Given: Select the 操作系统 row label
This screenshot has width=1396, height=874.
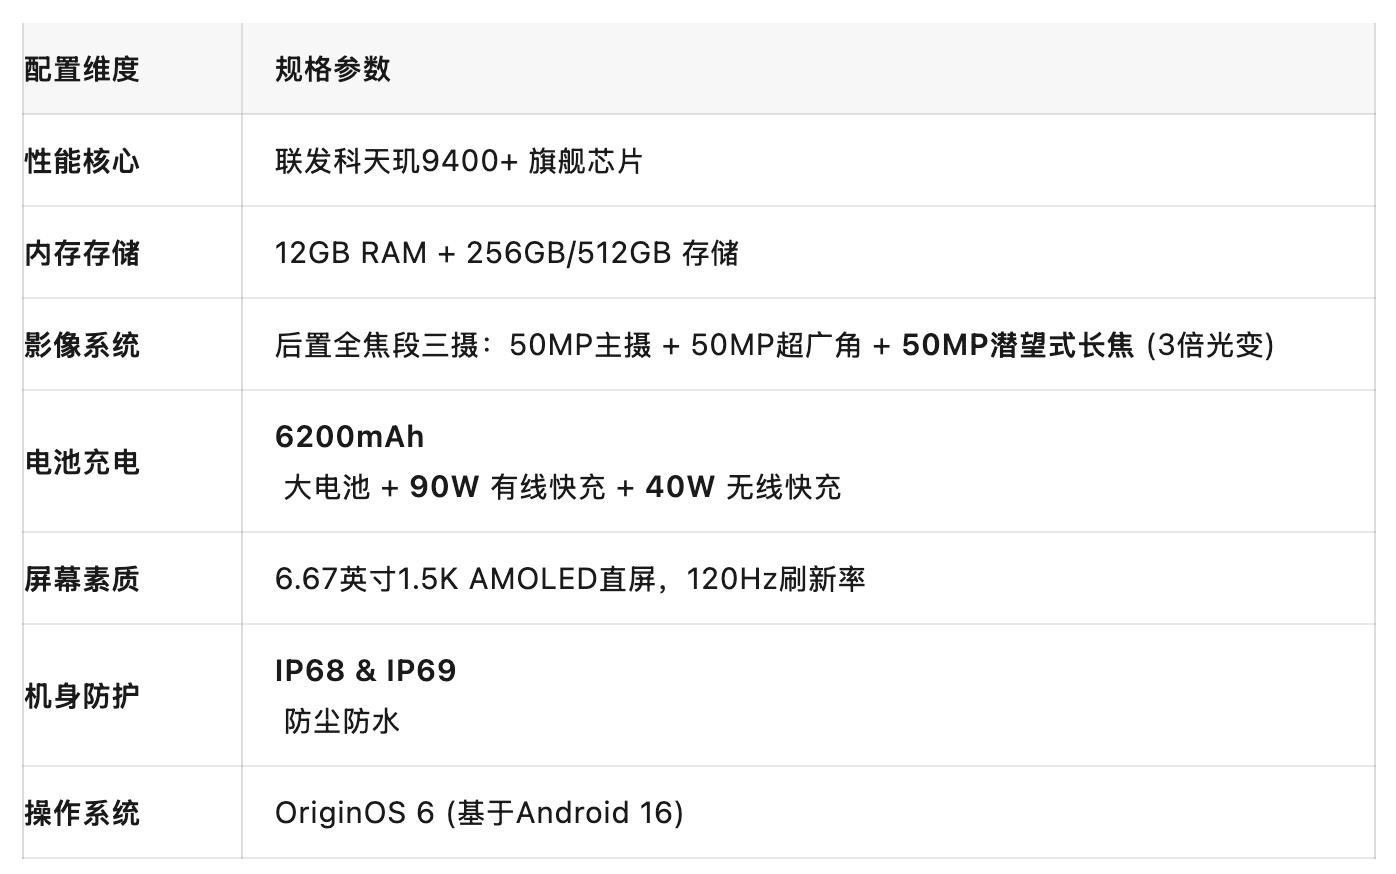Looking at the screenshot, I should point(82,813).
